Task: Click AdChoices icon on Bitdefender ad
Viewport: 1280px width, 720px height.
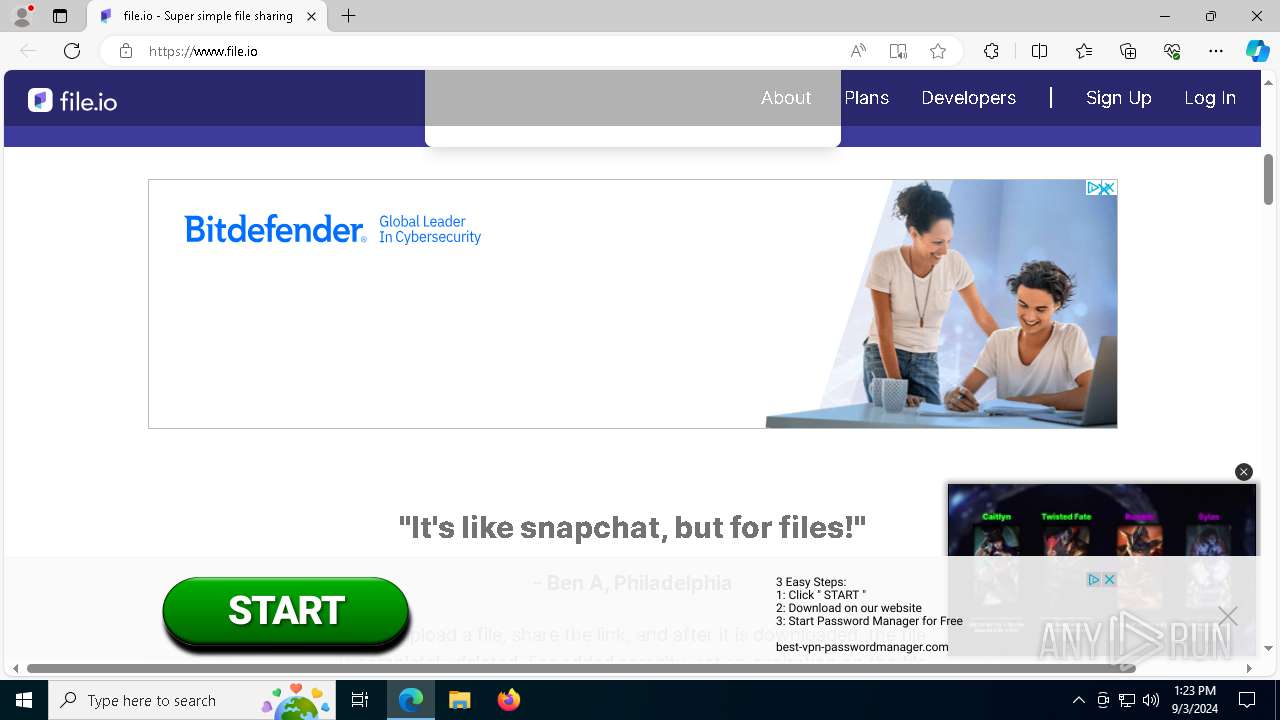Action: click(1095, 188)
